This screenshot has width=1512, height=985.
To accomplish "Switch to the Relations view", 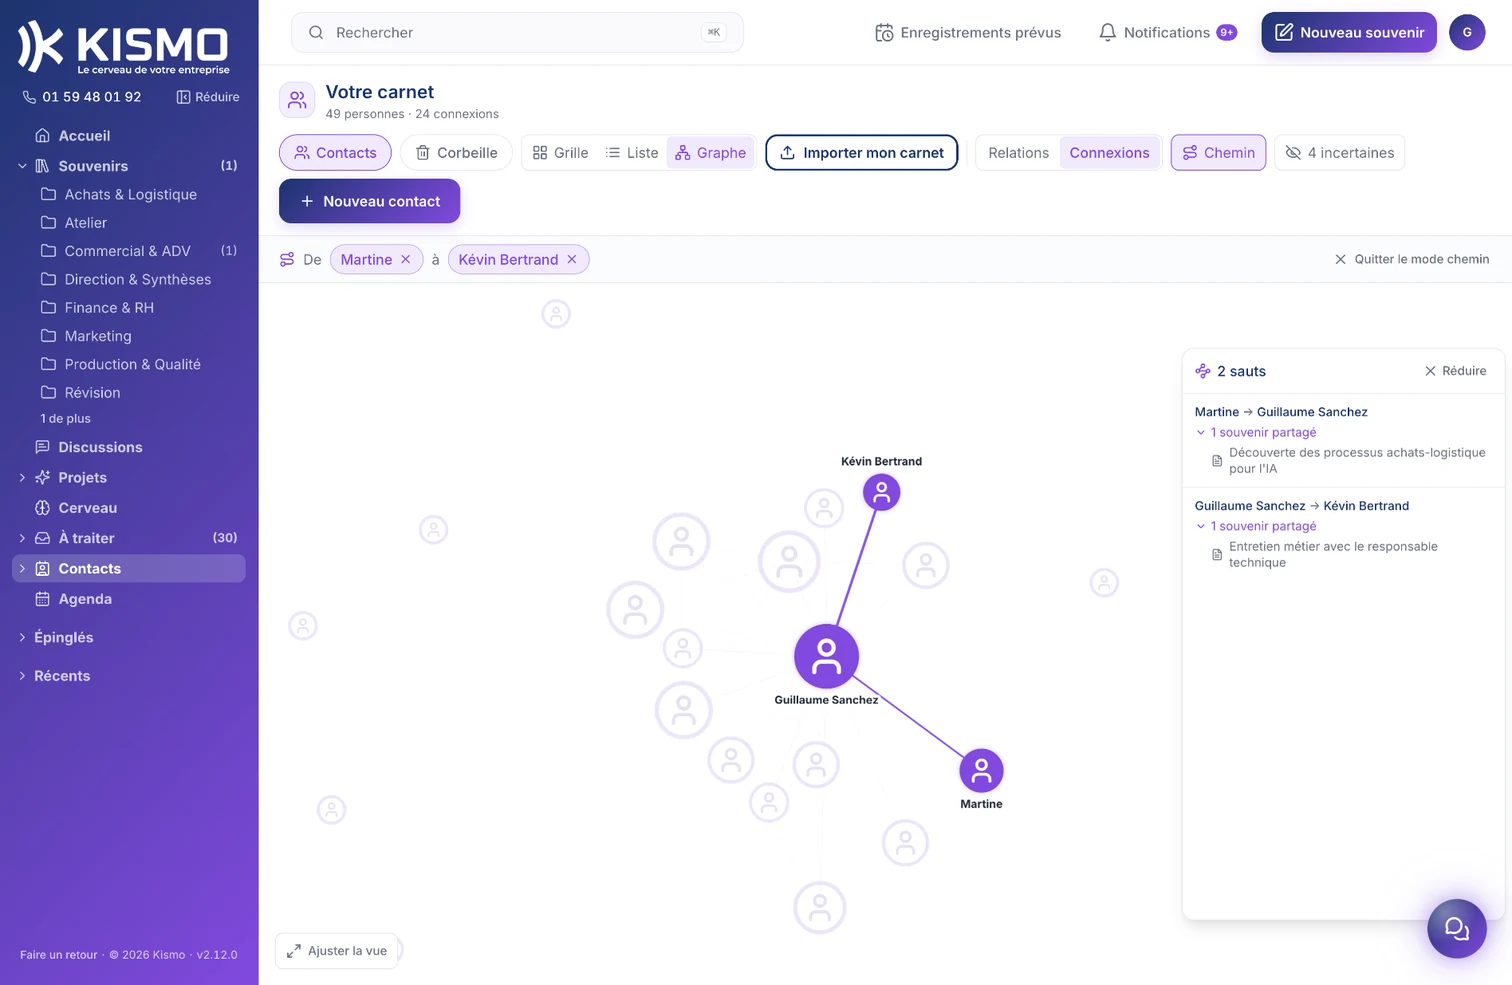I will [x=1018, y=153].
